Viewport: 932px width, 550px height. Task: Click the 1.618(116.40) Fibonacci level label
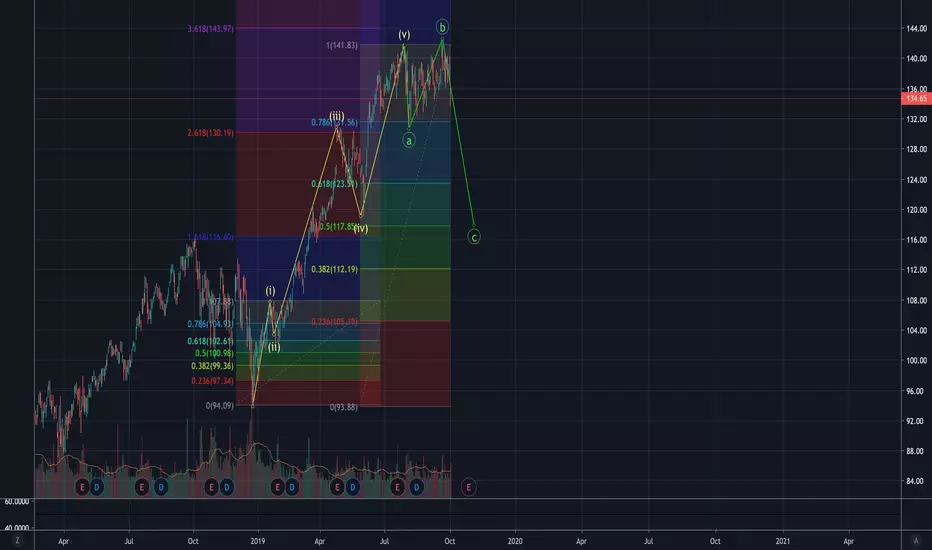click(x=210, y=237)
